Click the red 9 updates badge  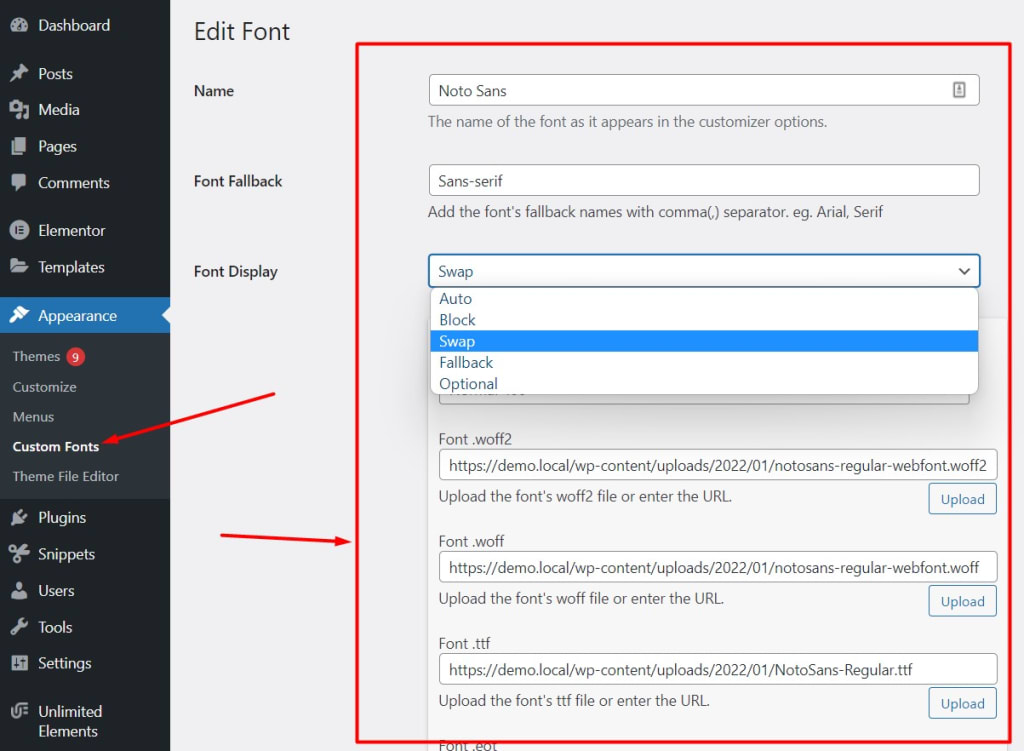point(75,357)
